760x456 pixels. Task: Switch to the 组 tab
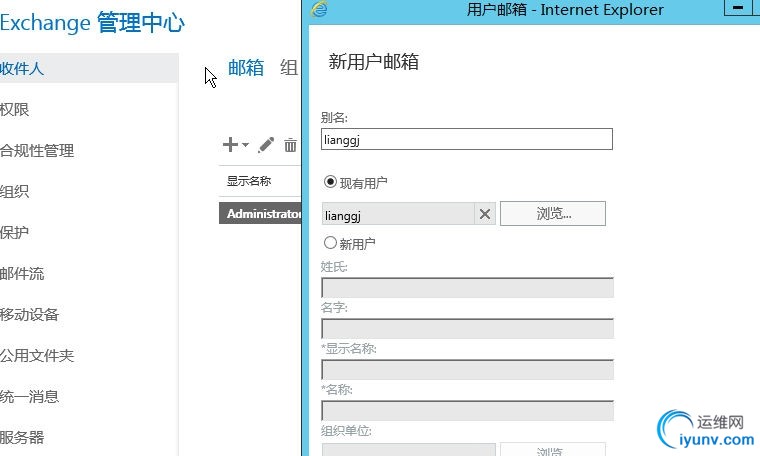(289, 67)
